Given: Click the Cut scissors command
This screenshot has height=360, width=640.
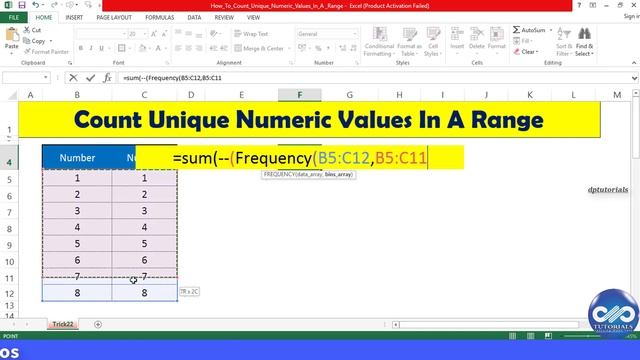Looking at the screenshot, I should click(32, 30).
